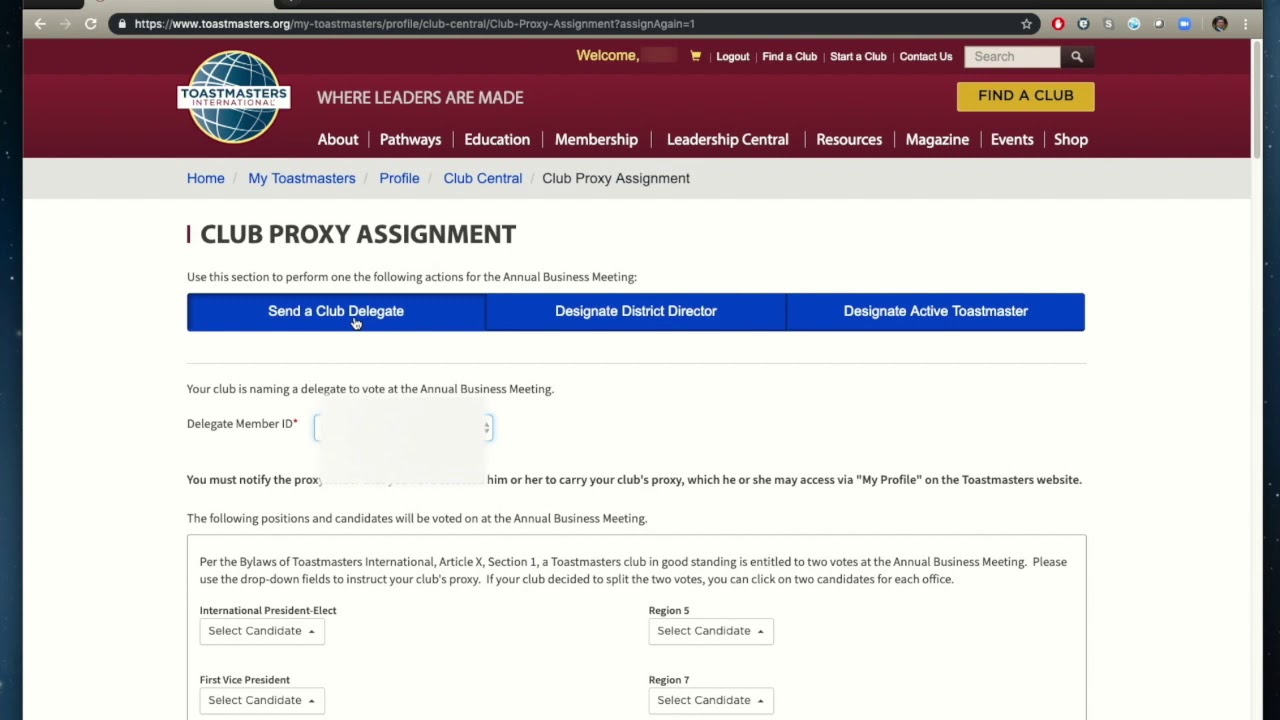Open the About menu
This screenshot has width=1280, height=720.
click(338, 140)
